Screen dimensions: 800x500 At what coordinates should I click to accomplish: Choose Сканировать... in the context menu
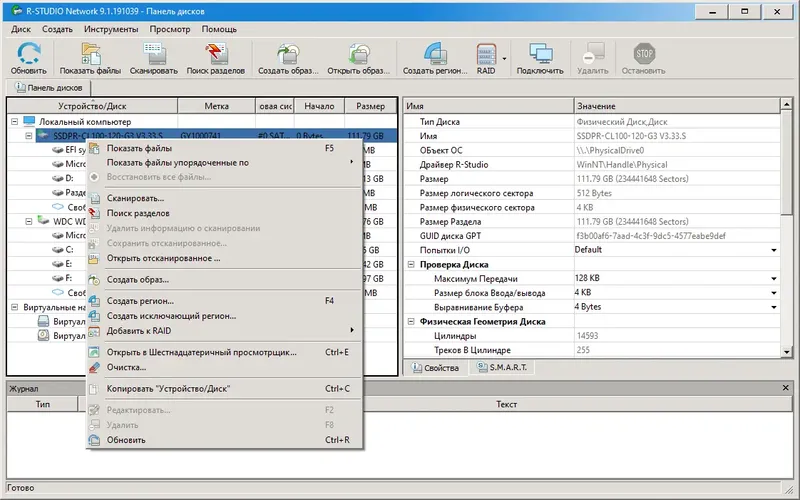coord(224,198)
